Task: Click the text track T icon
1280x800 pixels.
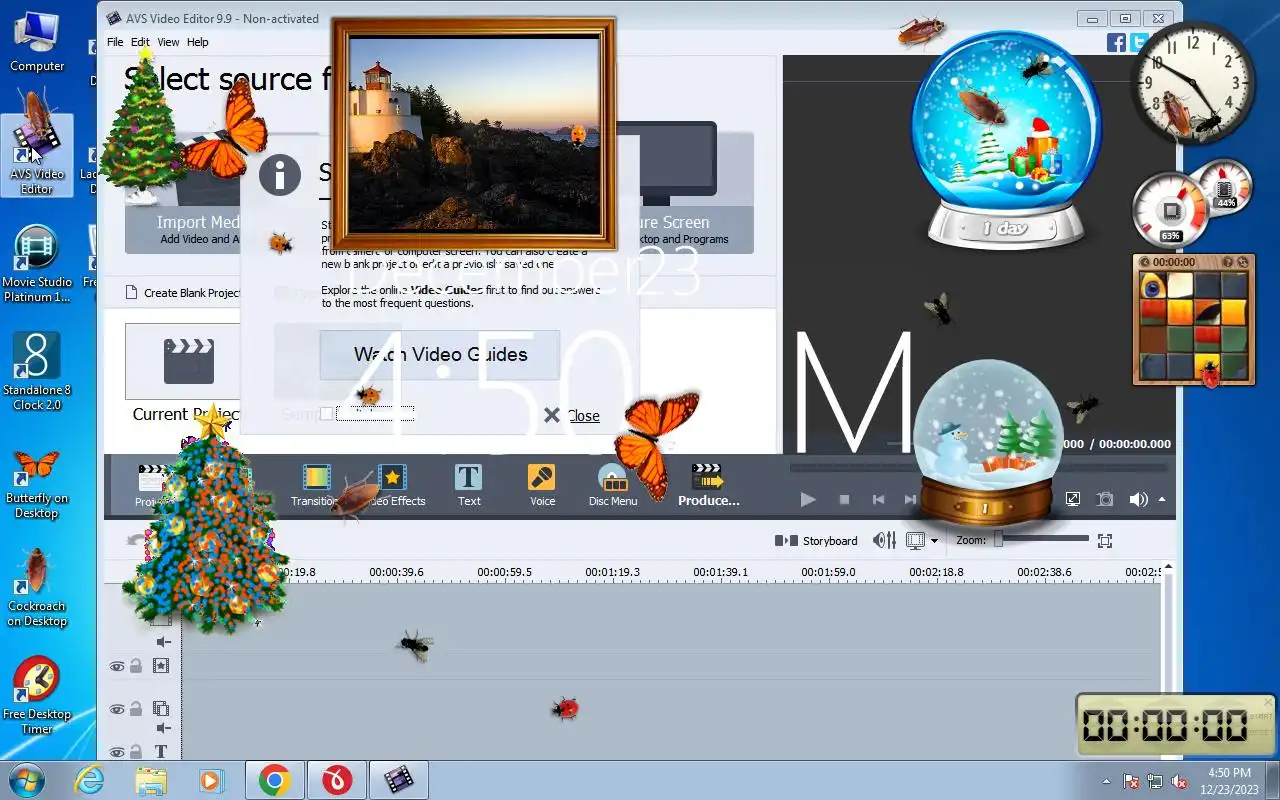Action: (x=160, y=752)
